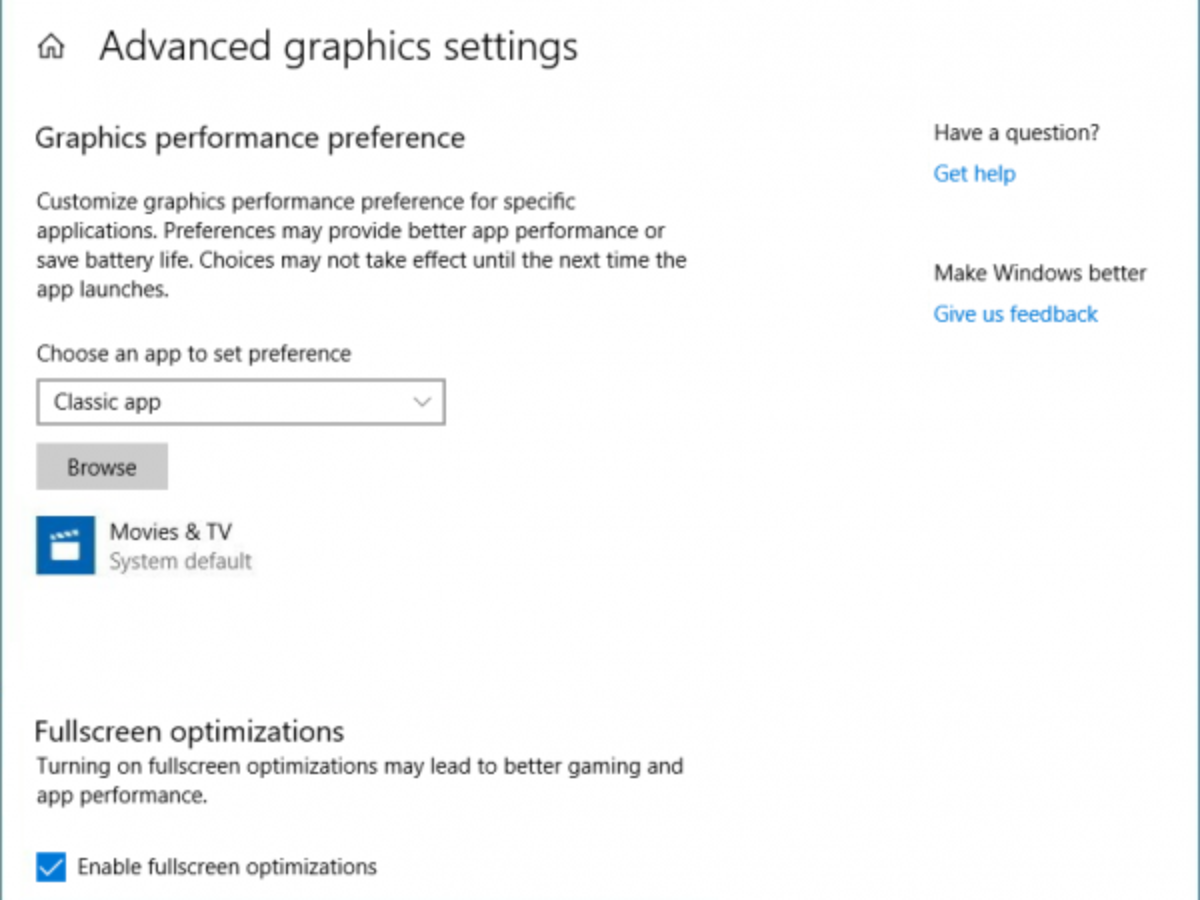Viewport: 1200px width, 900px height.
Task: Click the Customize graphics performance description paragraph
Action: coord(361,245)
